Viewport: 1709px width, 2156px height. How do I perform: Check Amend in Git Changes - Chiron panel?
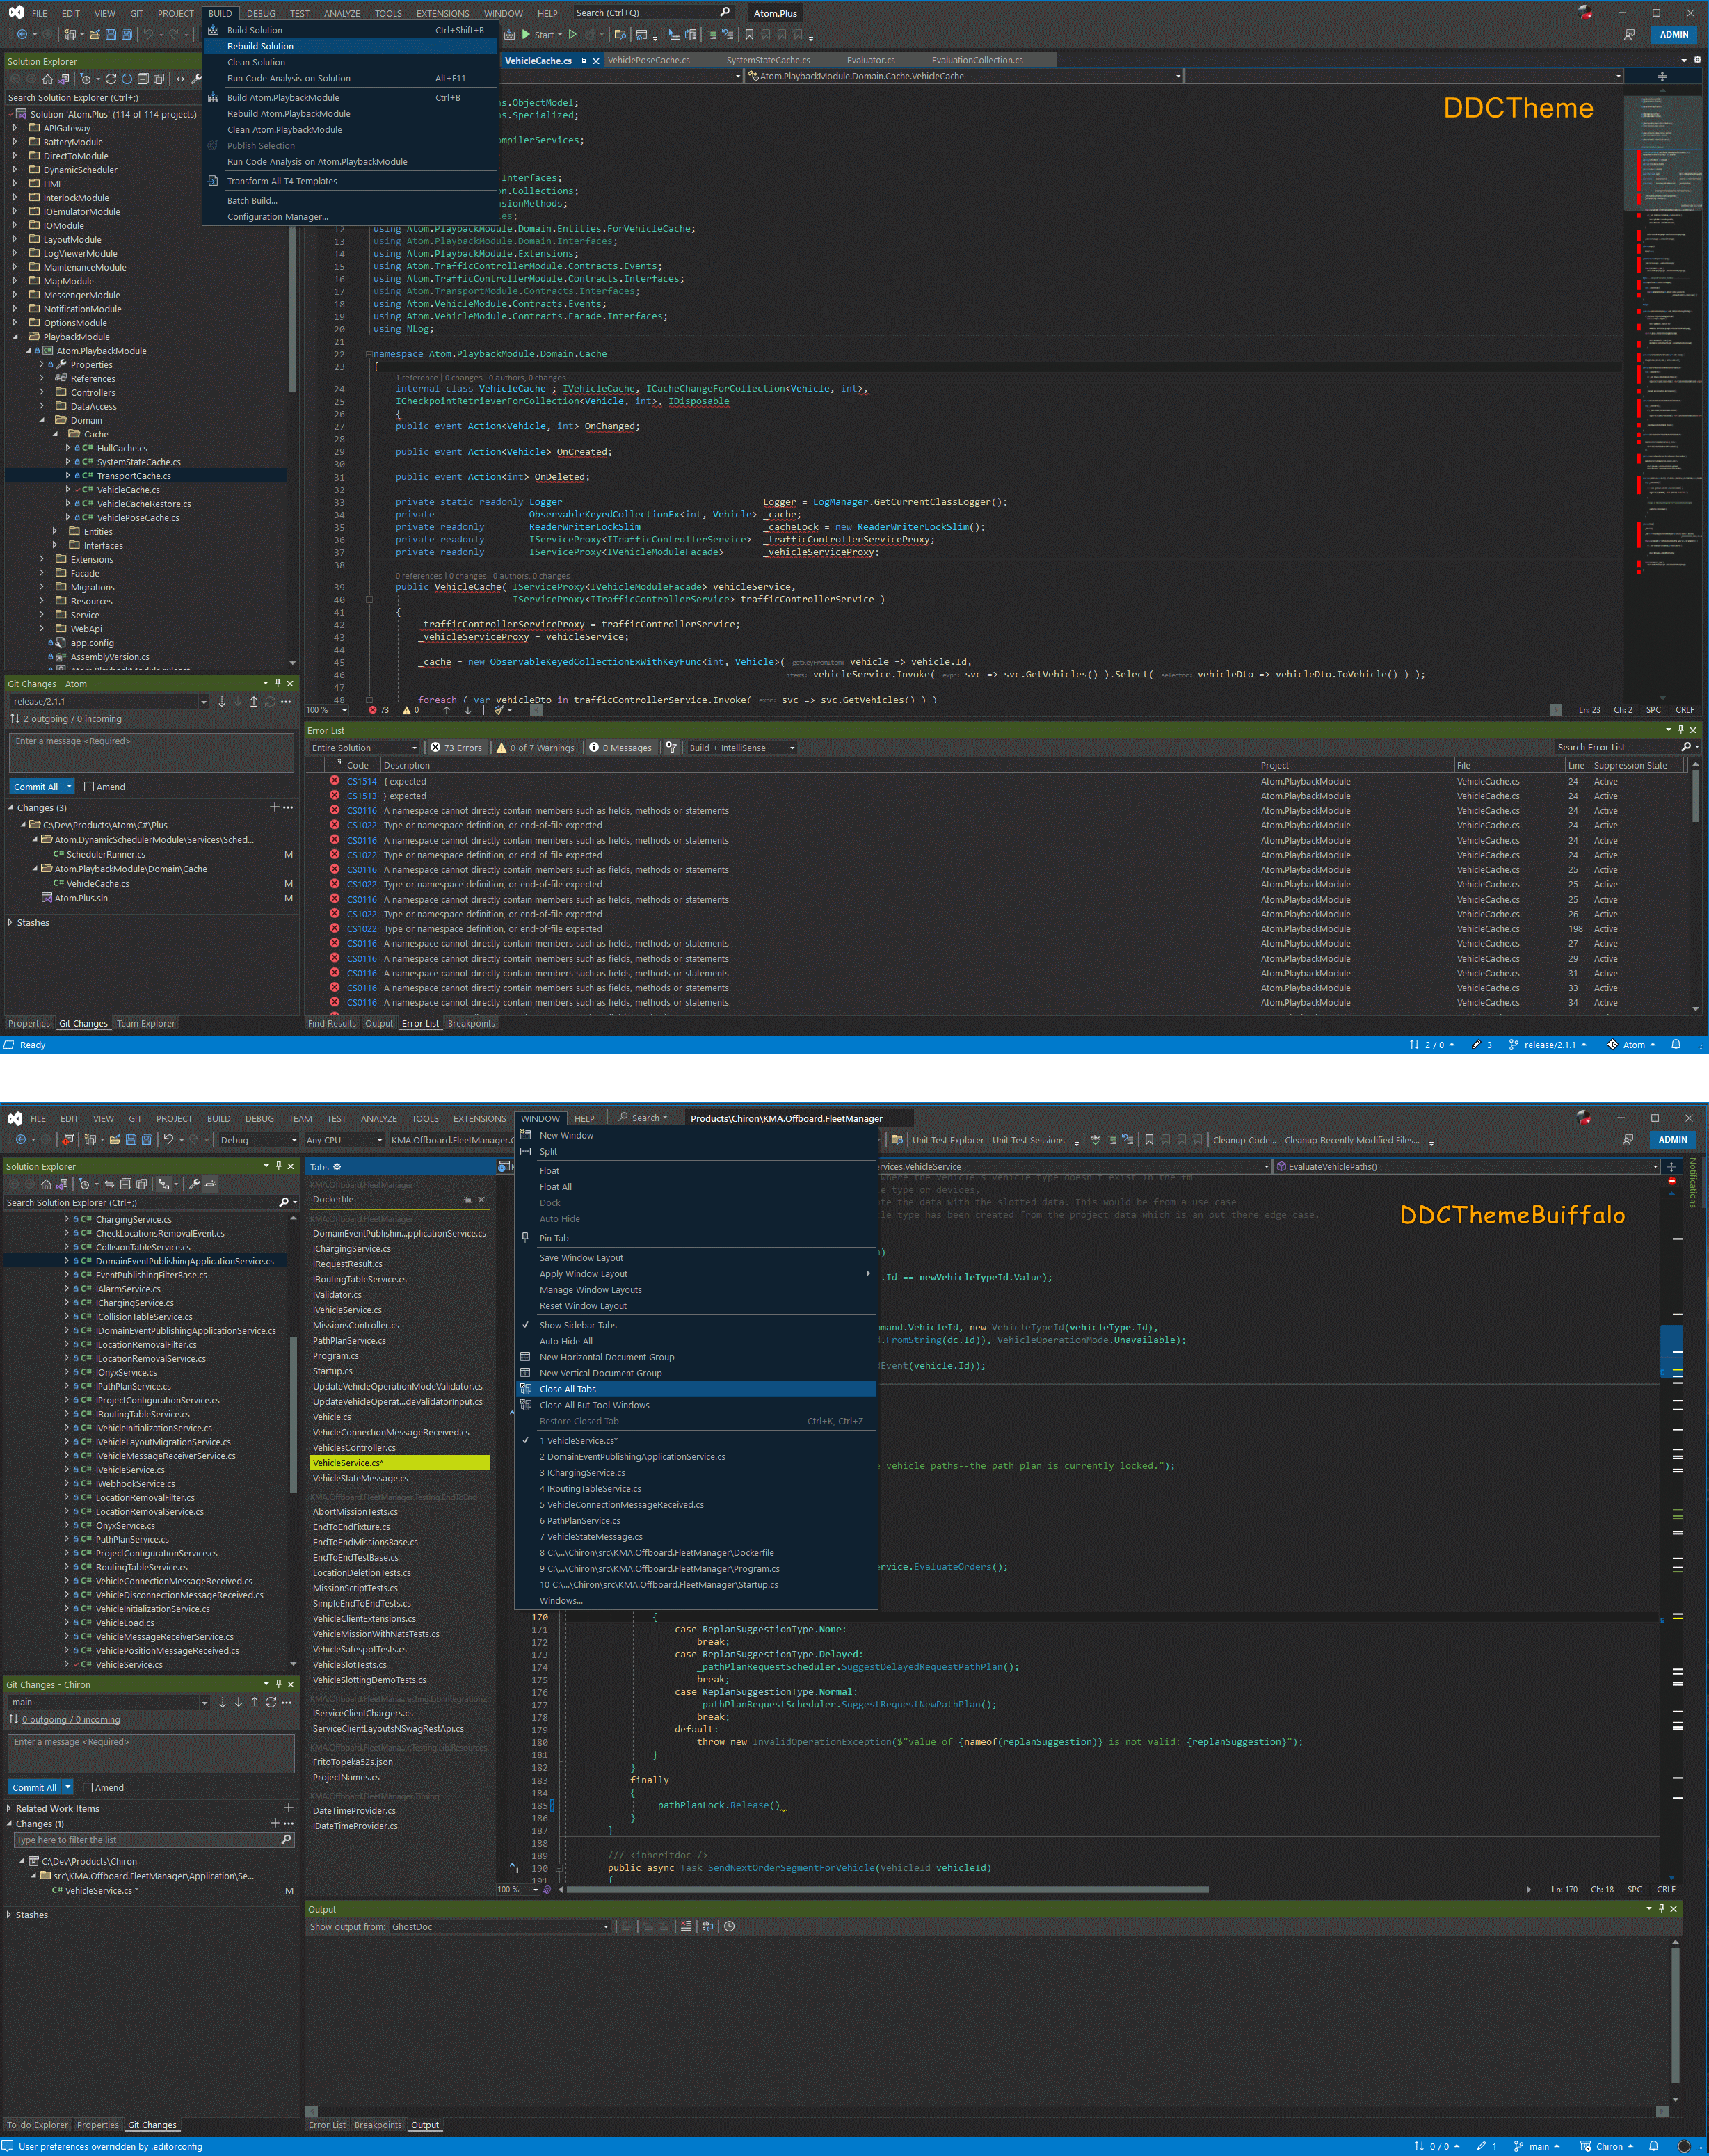coord(88,1788)
